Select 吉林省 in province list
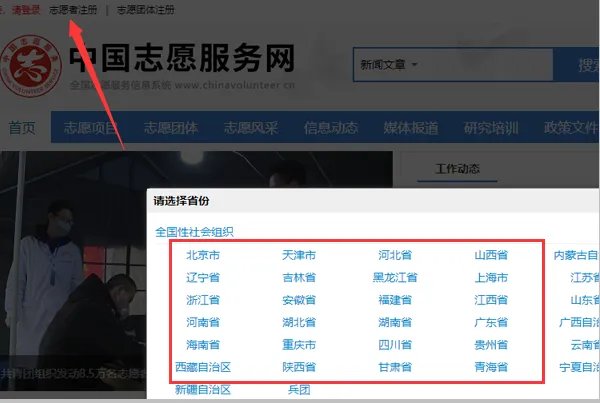Viewport: 600px width, 403px height. coord(299,277)
